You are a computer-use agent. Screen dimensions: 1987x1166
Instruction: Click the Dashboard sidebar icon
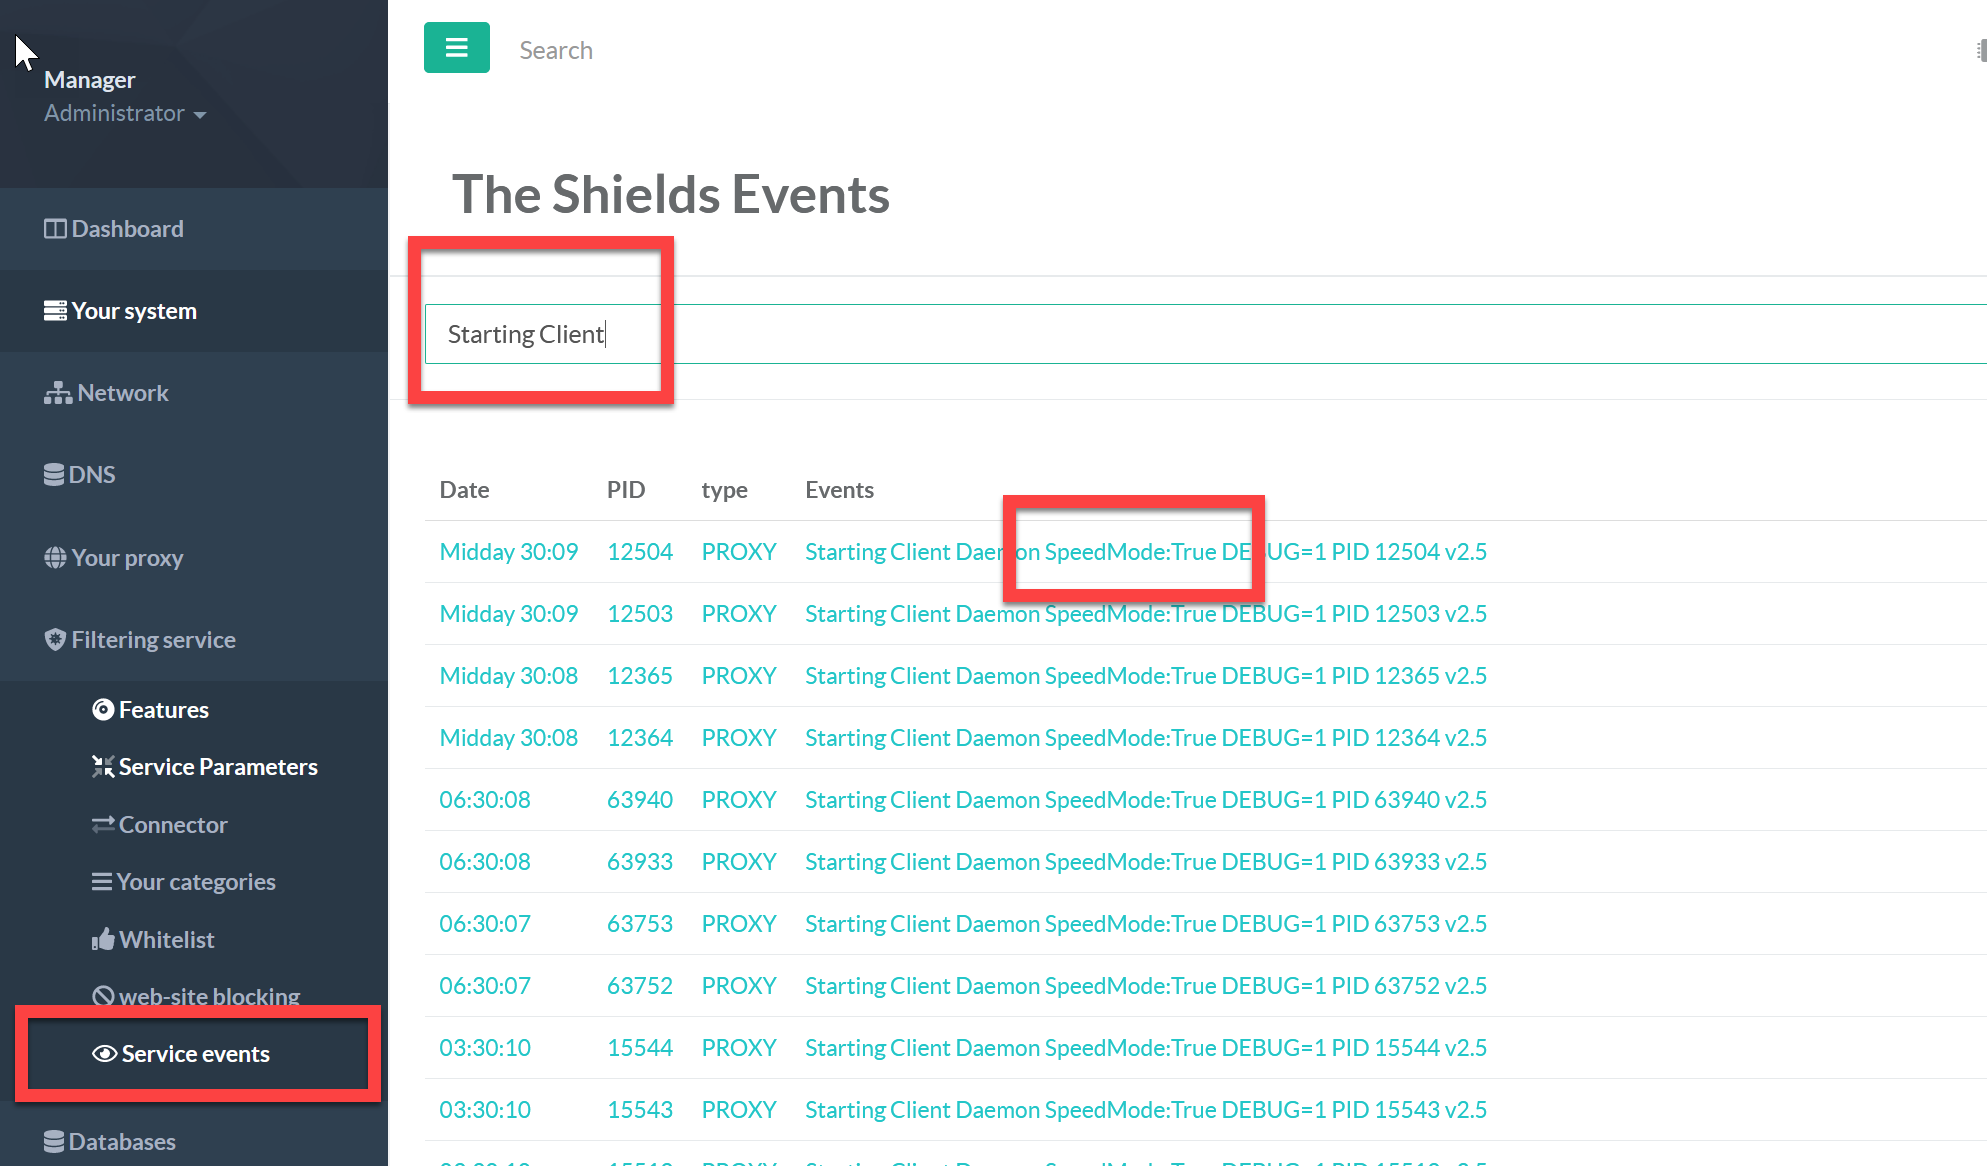coord(55,229)
